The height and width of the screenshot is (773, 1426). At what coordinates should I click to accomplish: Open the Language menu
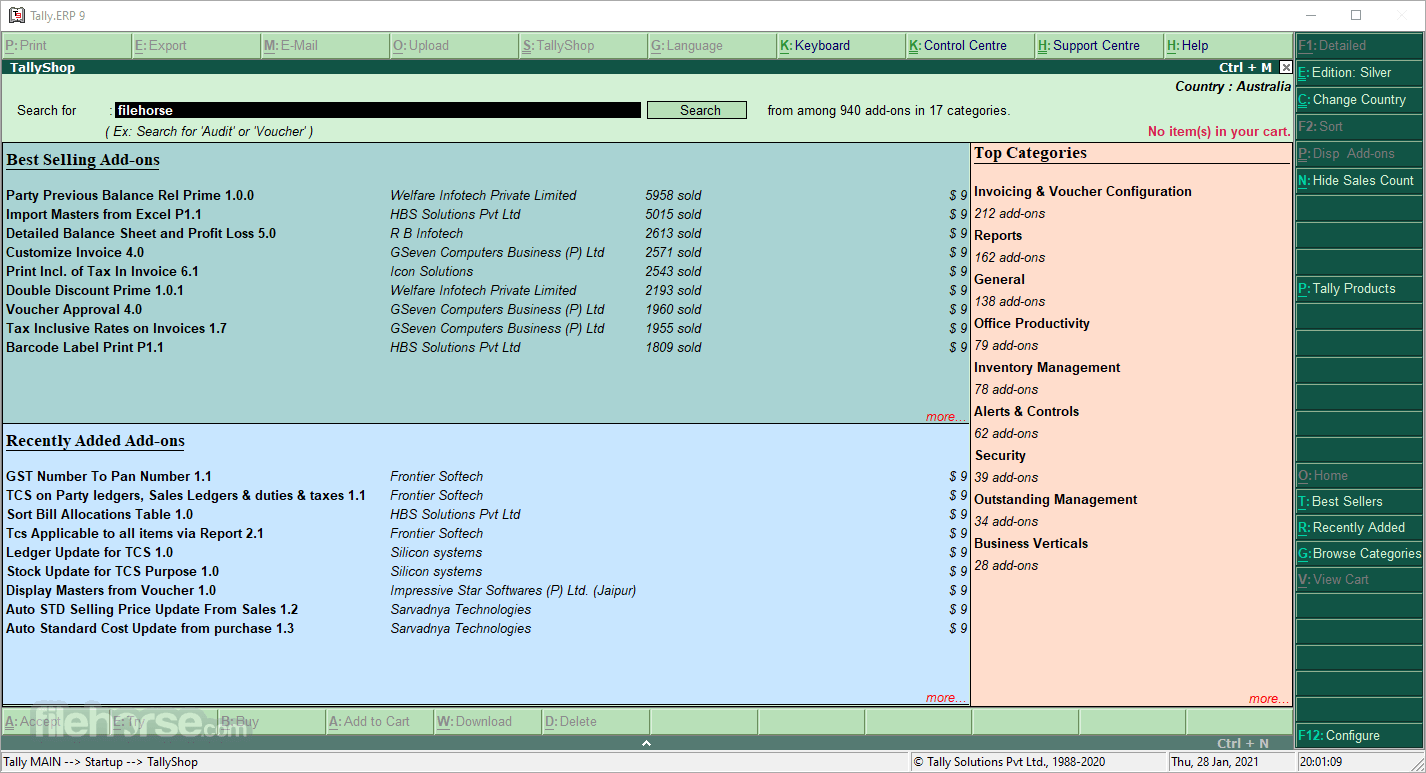712,45
